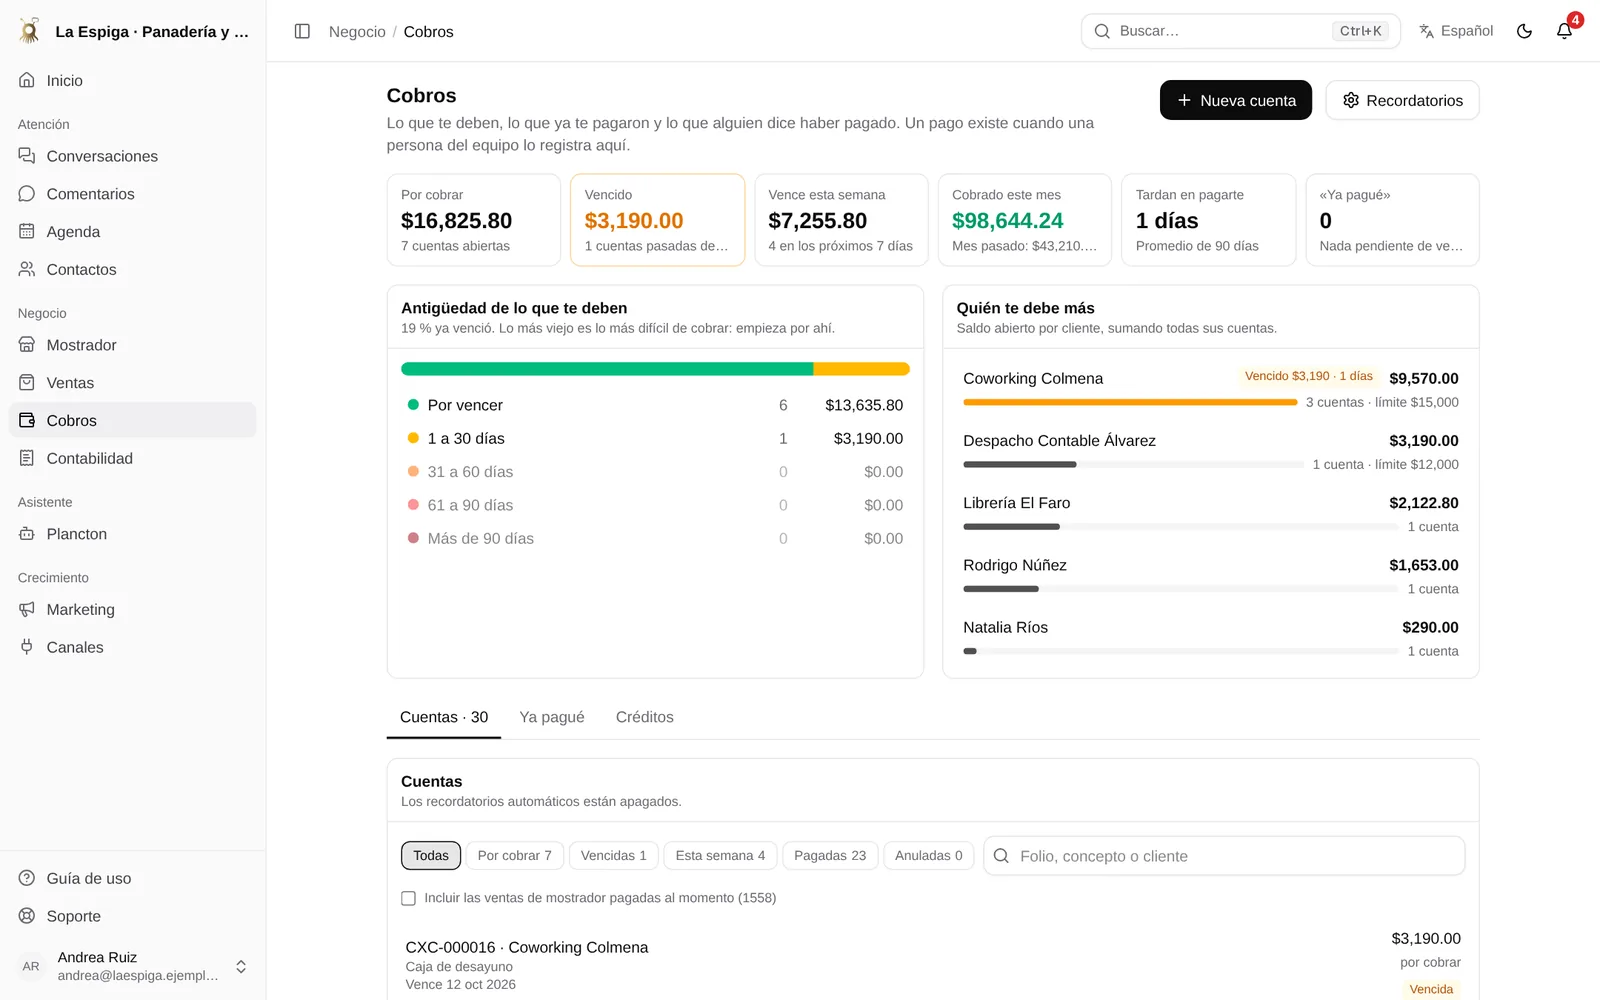Go to Cobros in the sidebar
Viewport: 1600px width, 1000px height.
pyautogui.click(x=132, y=421)
